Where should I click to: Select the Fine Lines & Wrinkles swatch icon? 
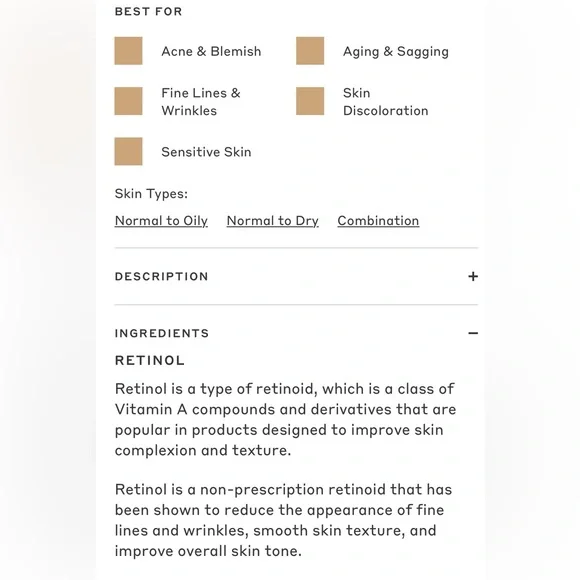point(128,101)
